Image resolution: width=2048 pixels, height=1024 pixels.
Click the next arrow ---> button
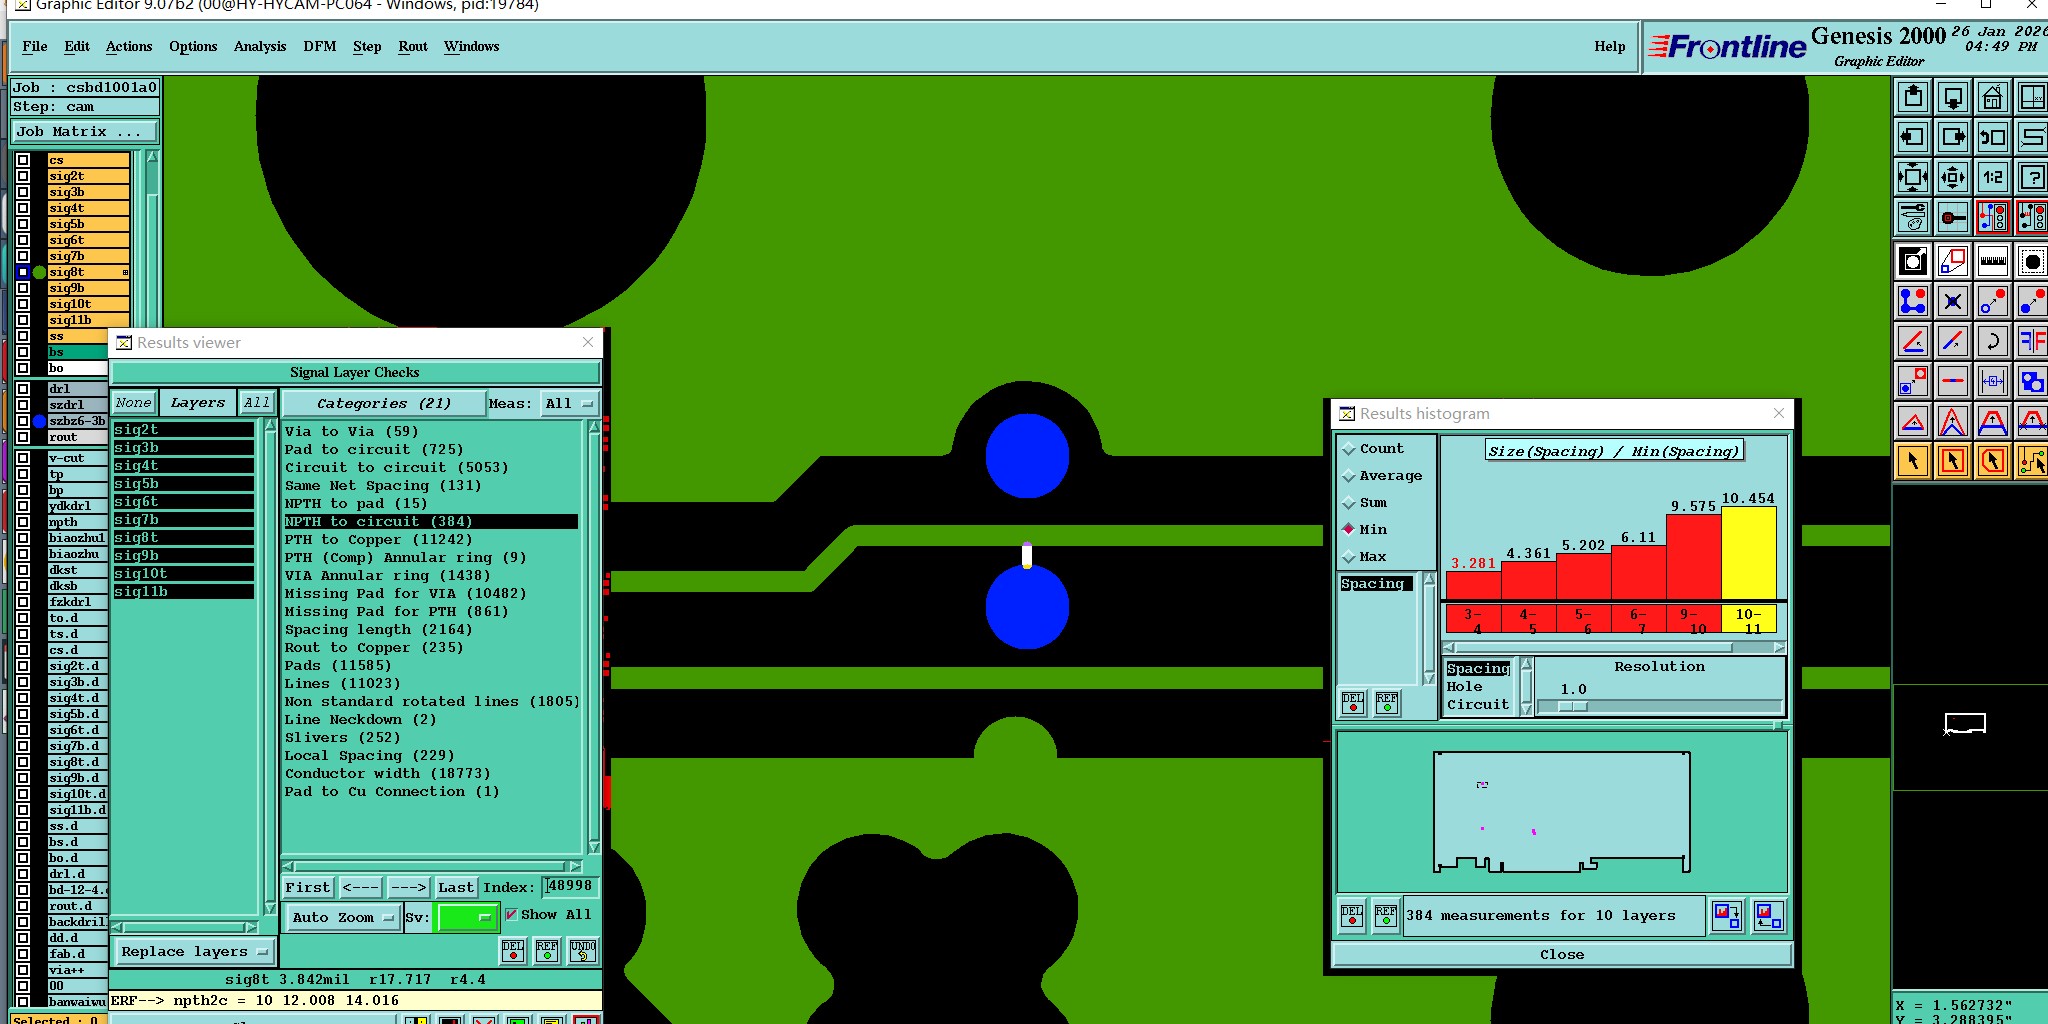coord(408,887)
